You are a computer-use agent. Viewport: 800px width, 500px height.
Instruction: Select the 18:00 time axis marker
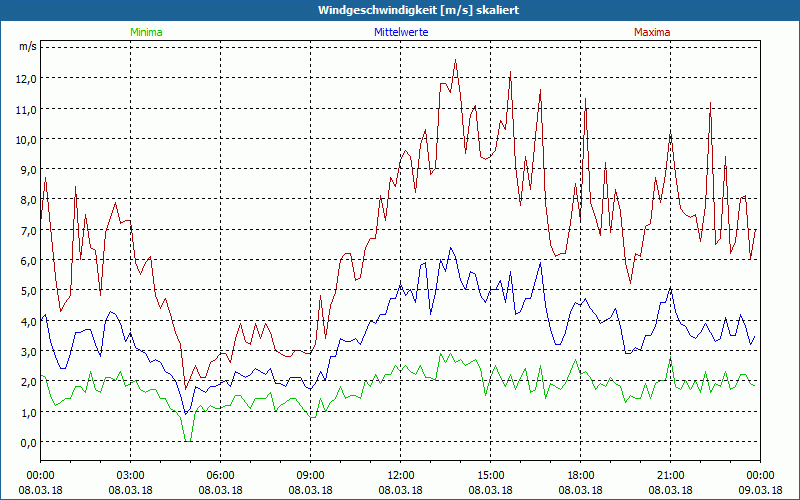581,475
